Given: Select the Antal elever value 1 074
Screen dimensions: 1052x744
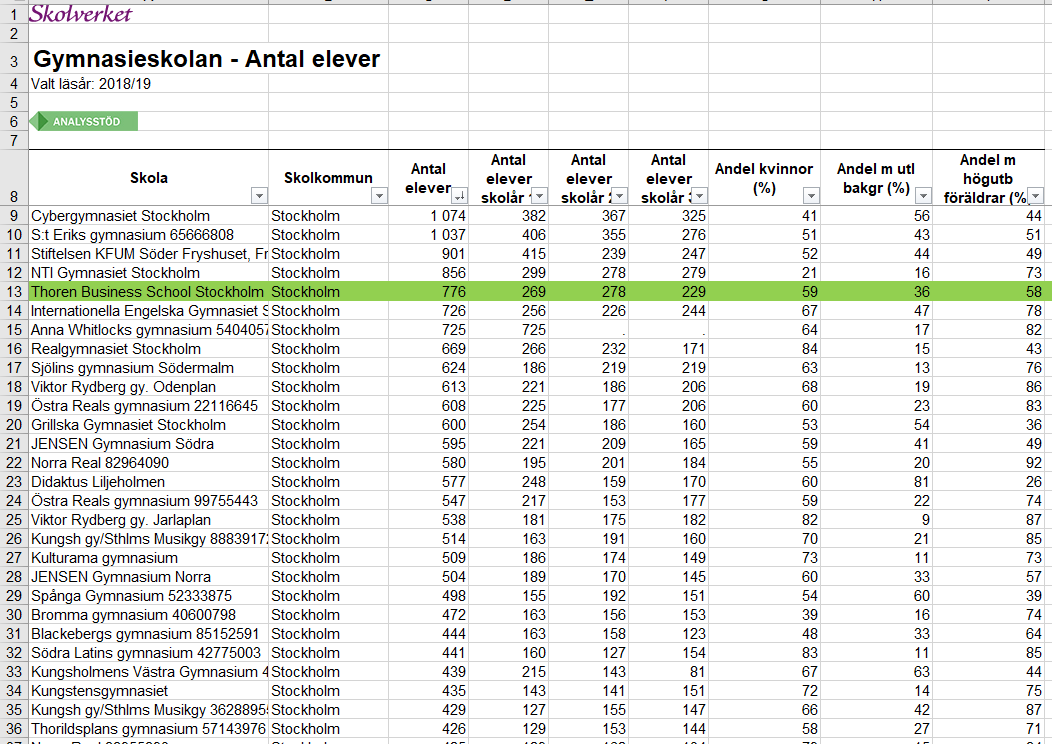Looking at the screenshot, I should point(429,216).
